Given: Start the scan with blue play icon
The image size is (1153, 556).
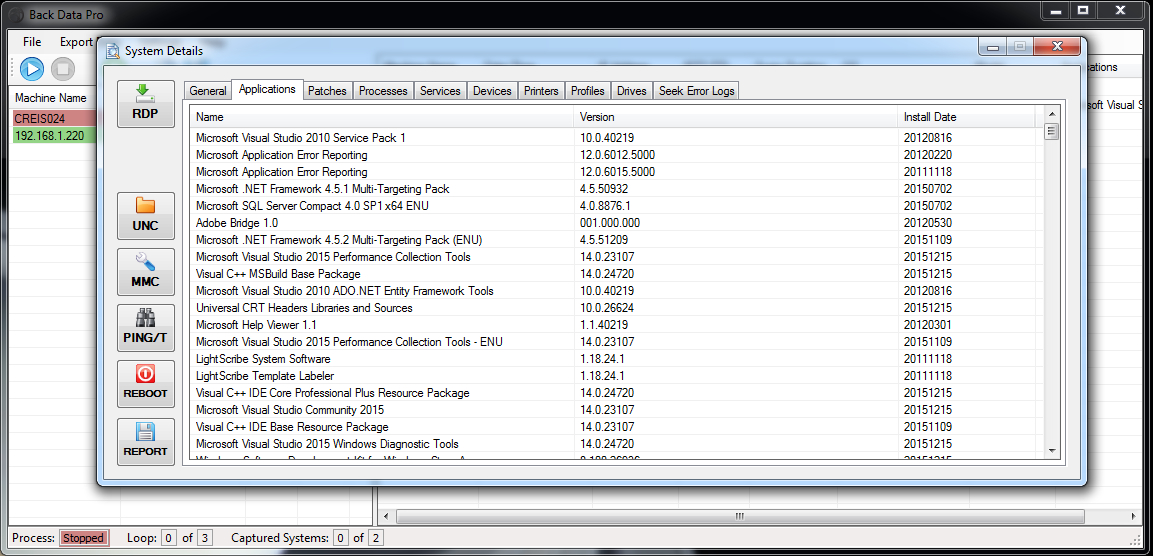Looking at the screenshot, I should [32, 69].
